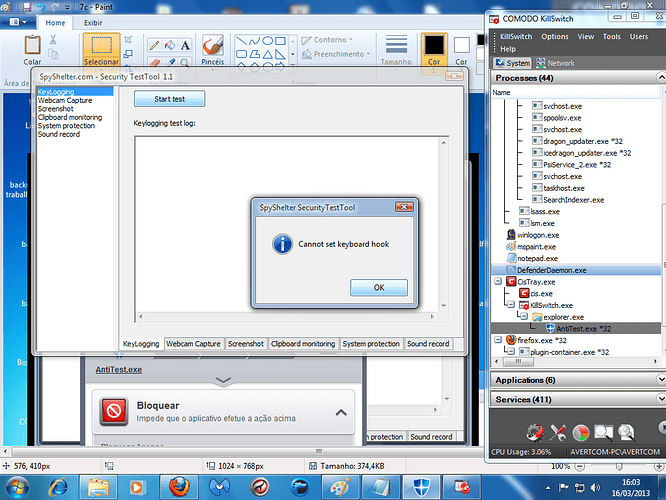Collapse the firefox.exe tree node
This screenshot has width=666, height=500.
(498, 340)
